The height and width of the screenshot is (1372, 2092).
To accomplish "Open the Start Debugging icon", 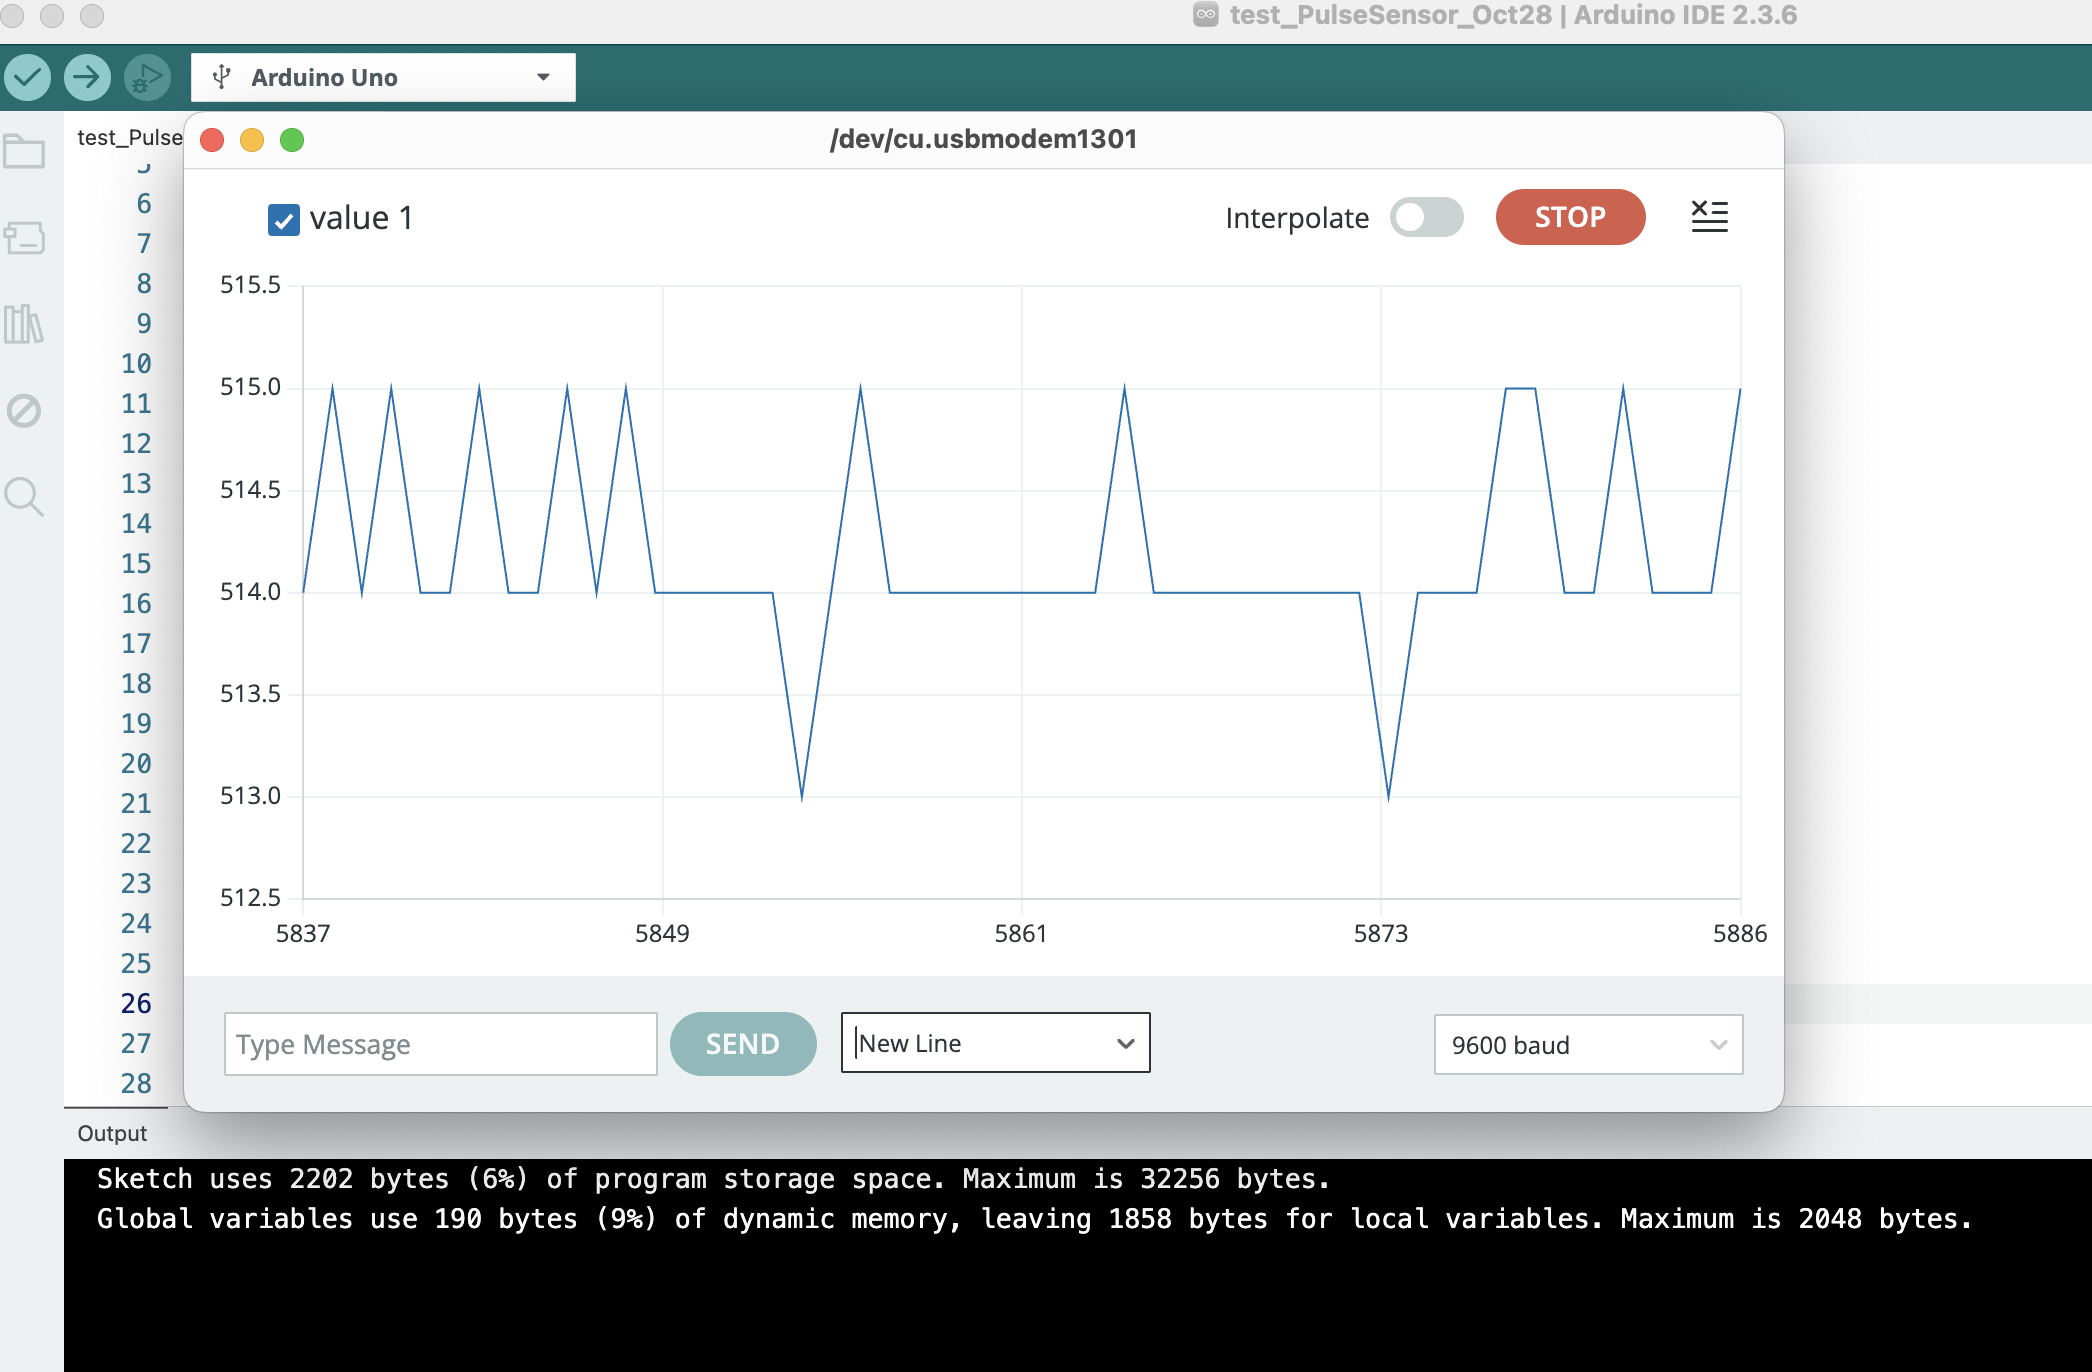I will 146,77.
